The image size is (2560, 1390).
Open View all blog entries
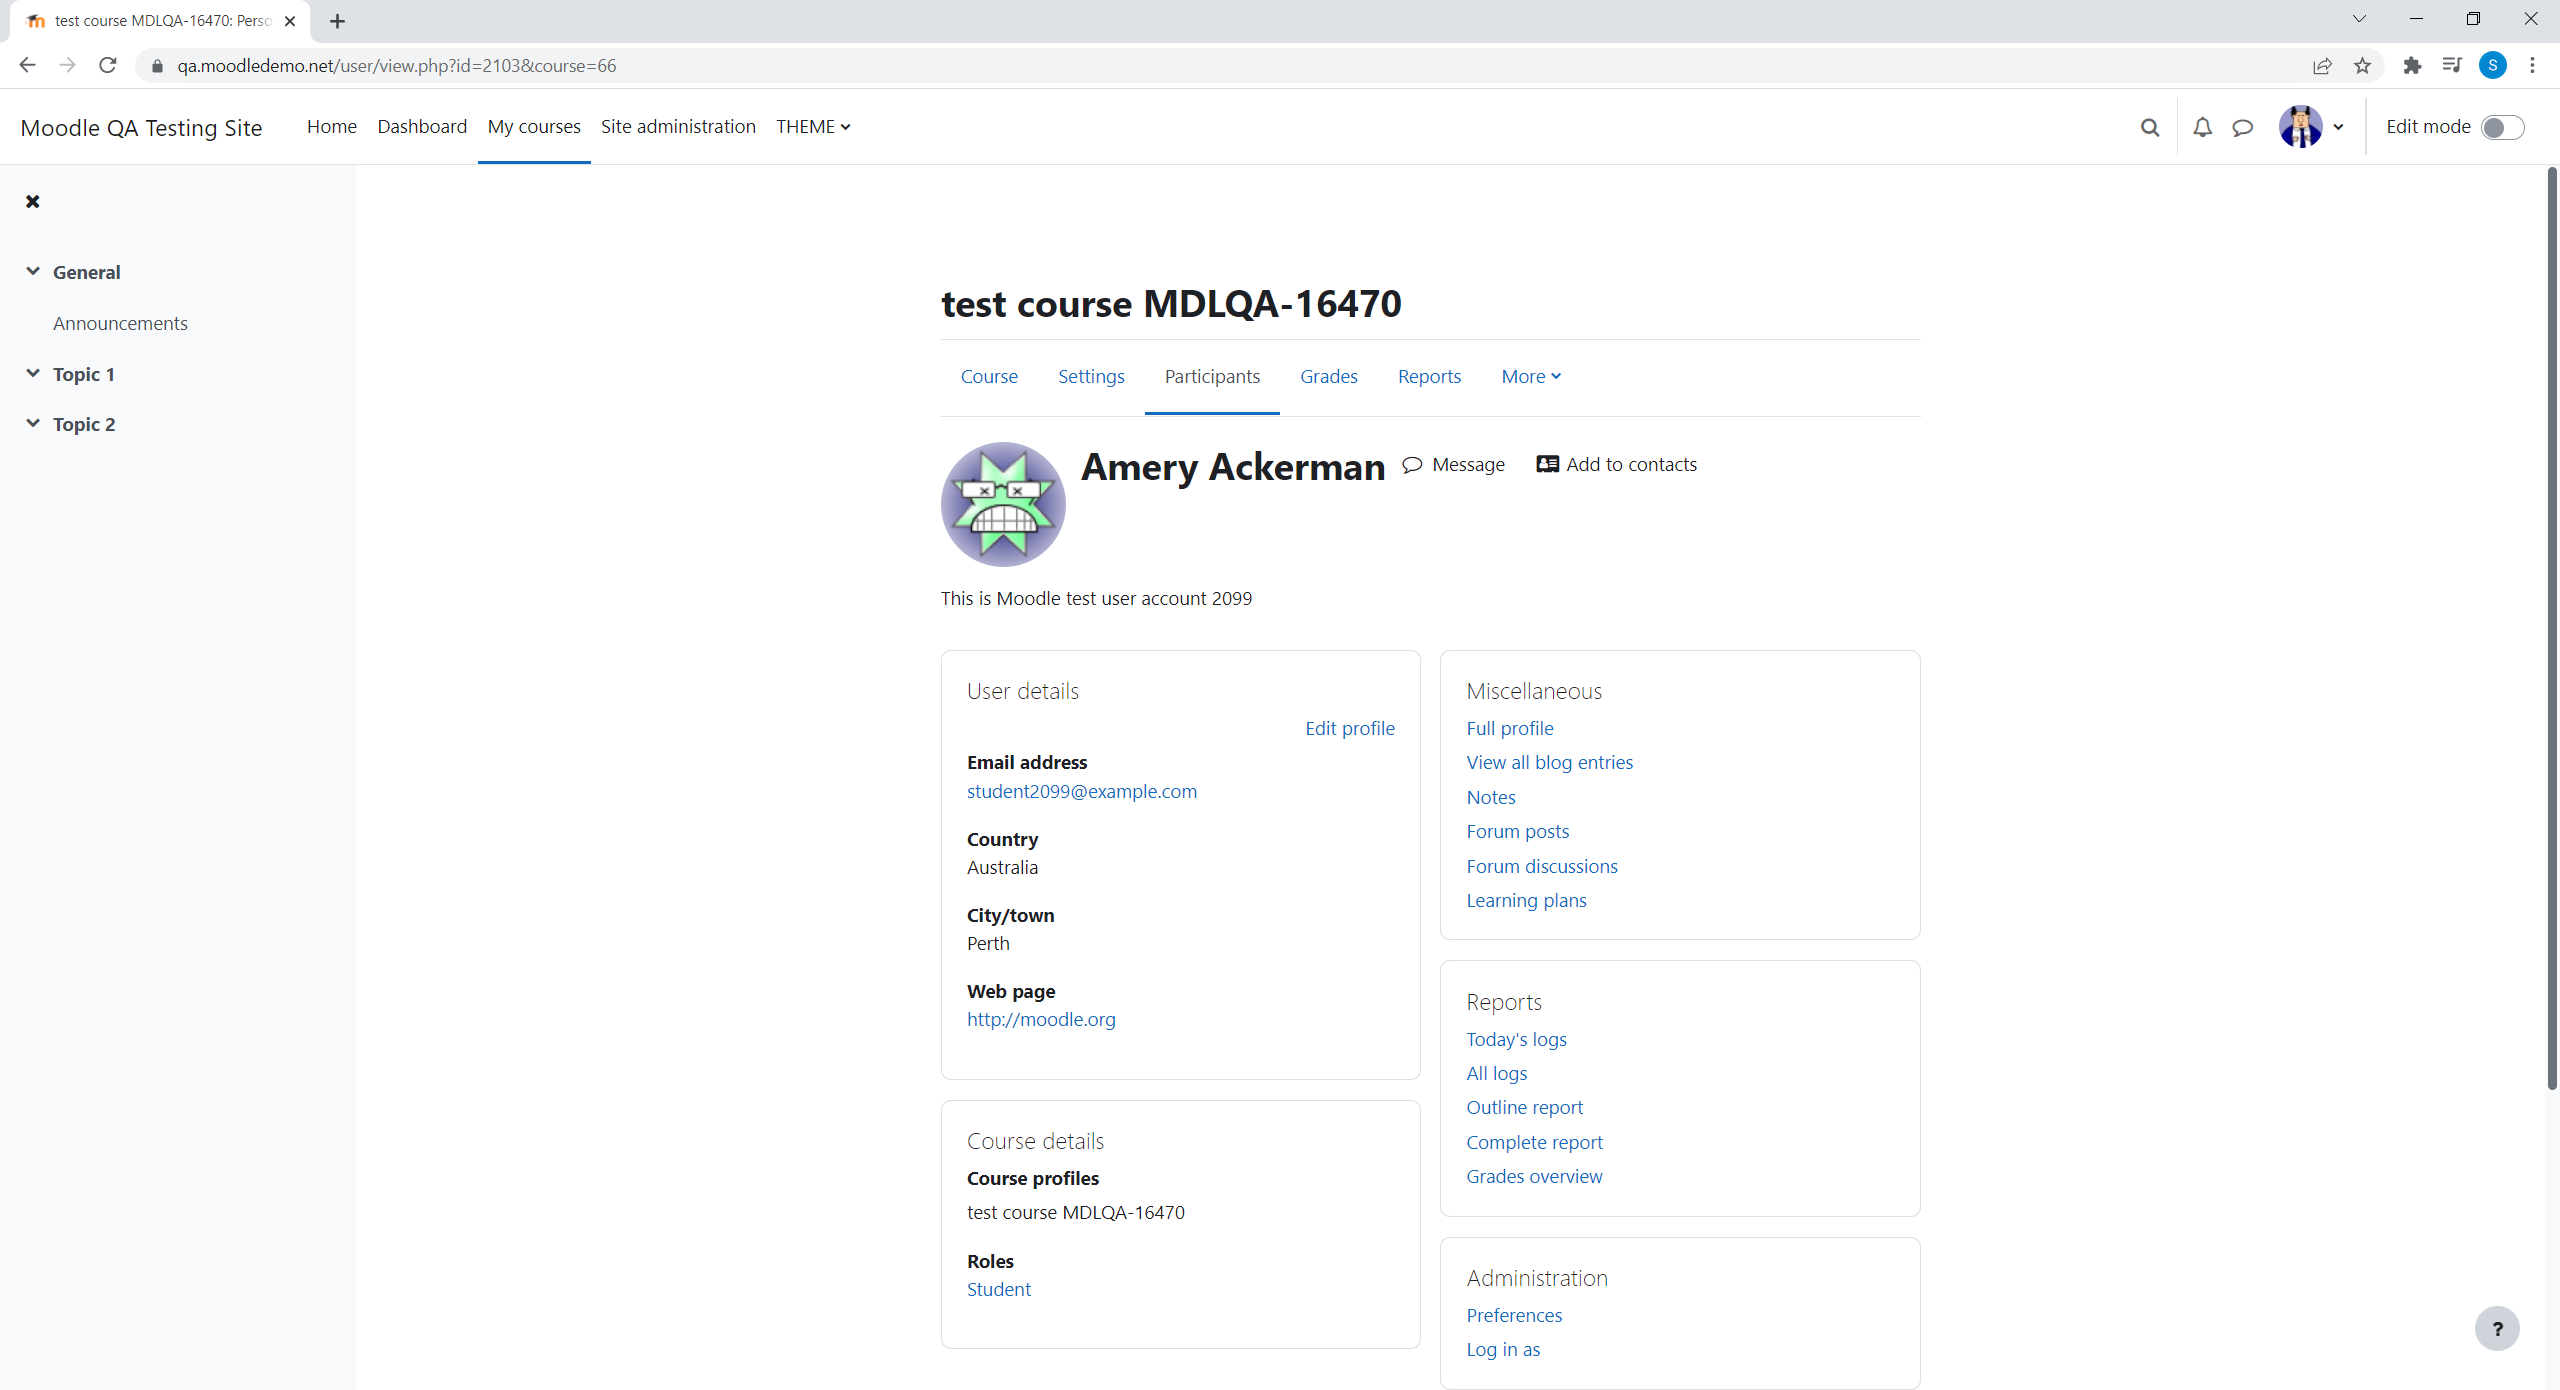[x=1549, y=762]
